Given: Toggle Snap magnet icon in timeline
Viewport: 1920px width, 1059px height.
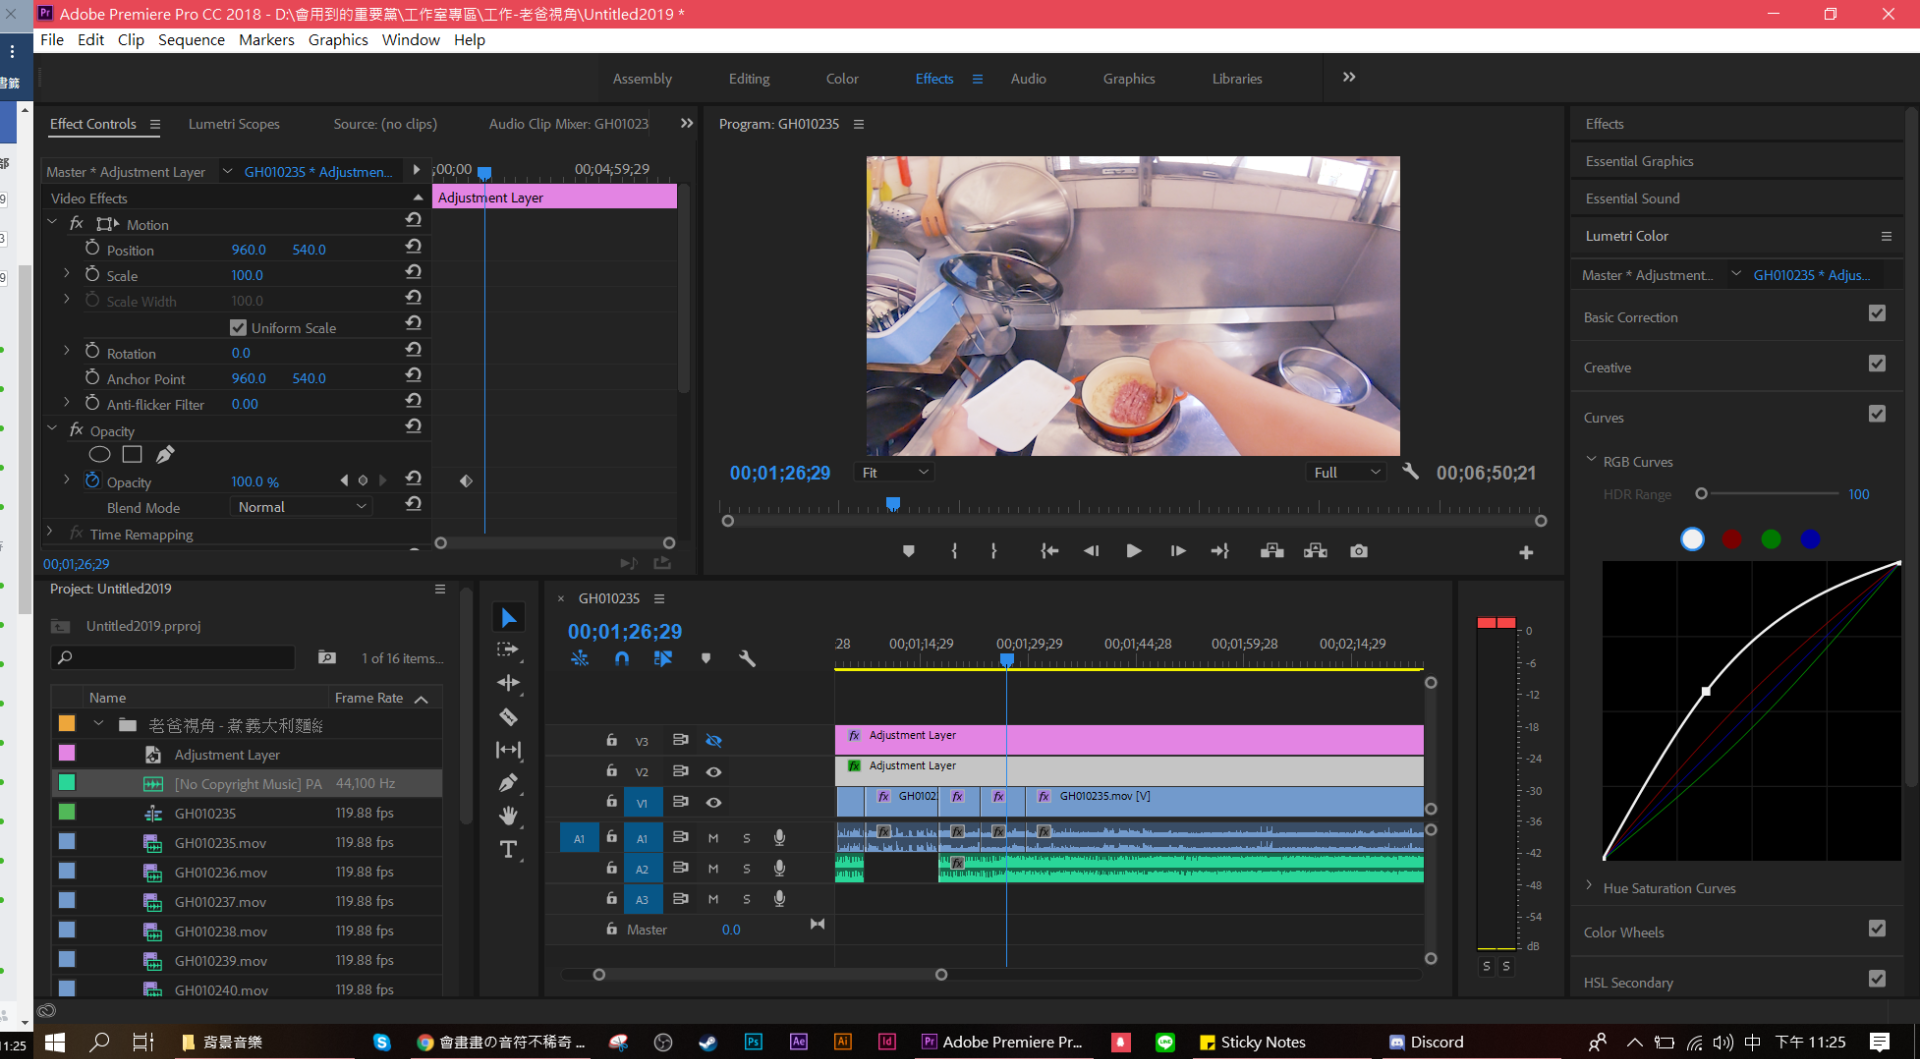Looking at the screenshot, I should coord(621,658).
